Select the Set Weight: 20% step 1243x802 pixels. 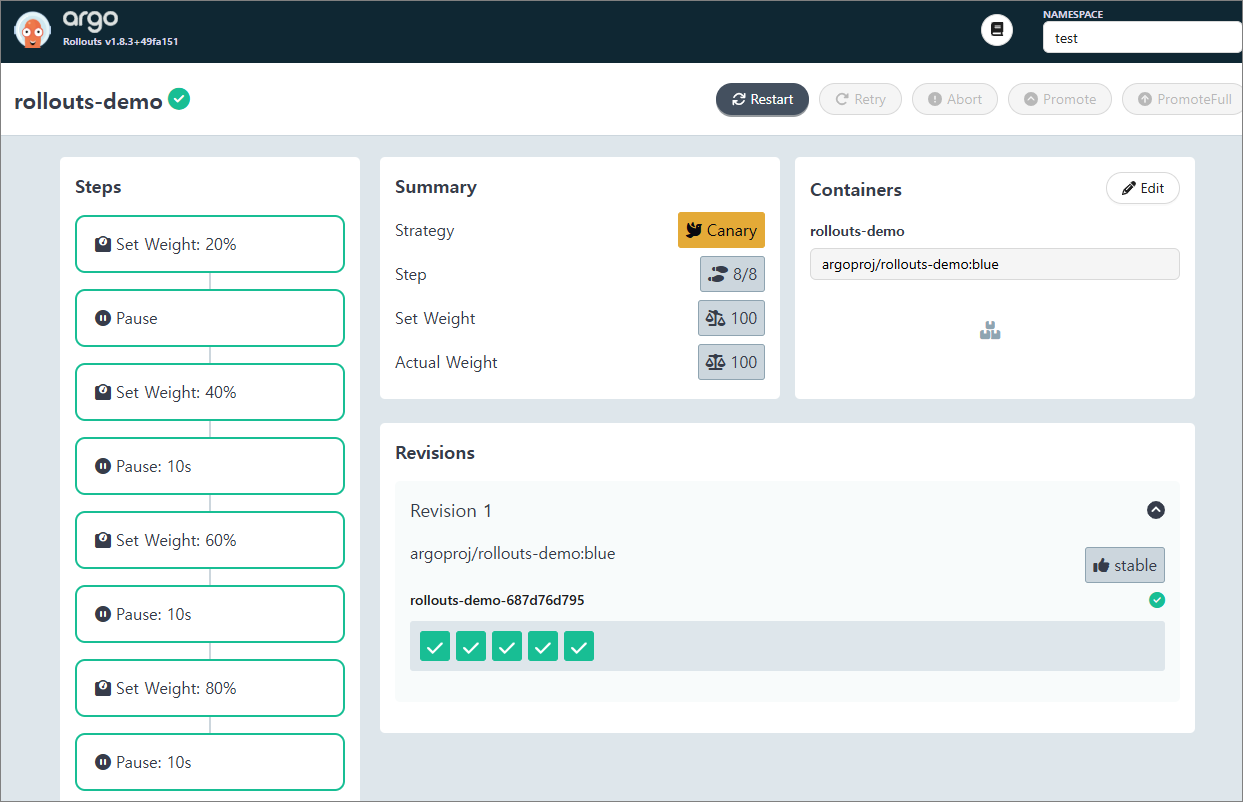pyautogui.click(x=210, y=244)
